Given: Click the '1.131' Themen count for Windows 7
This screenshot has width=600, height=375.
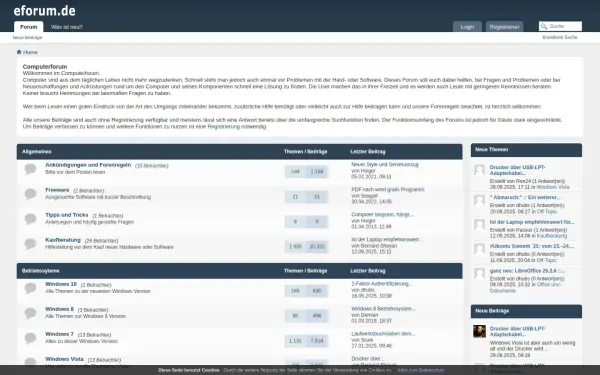Looking at the screenshot, I should (x=295, y=341).
